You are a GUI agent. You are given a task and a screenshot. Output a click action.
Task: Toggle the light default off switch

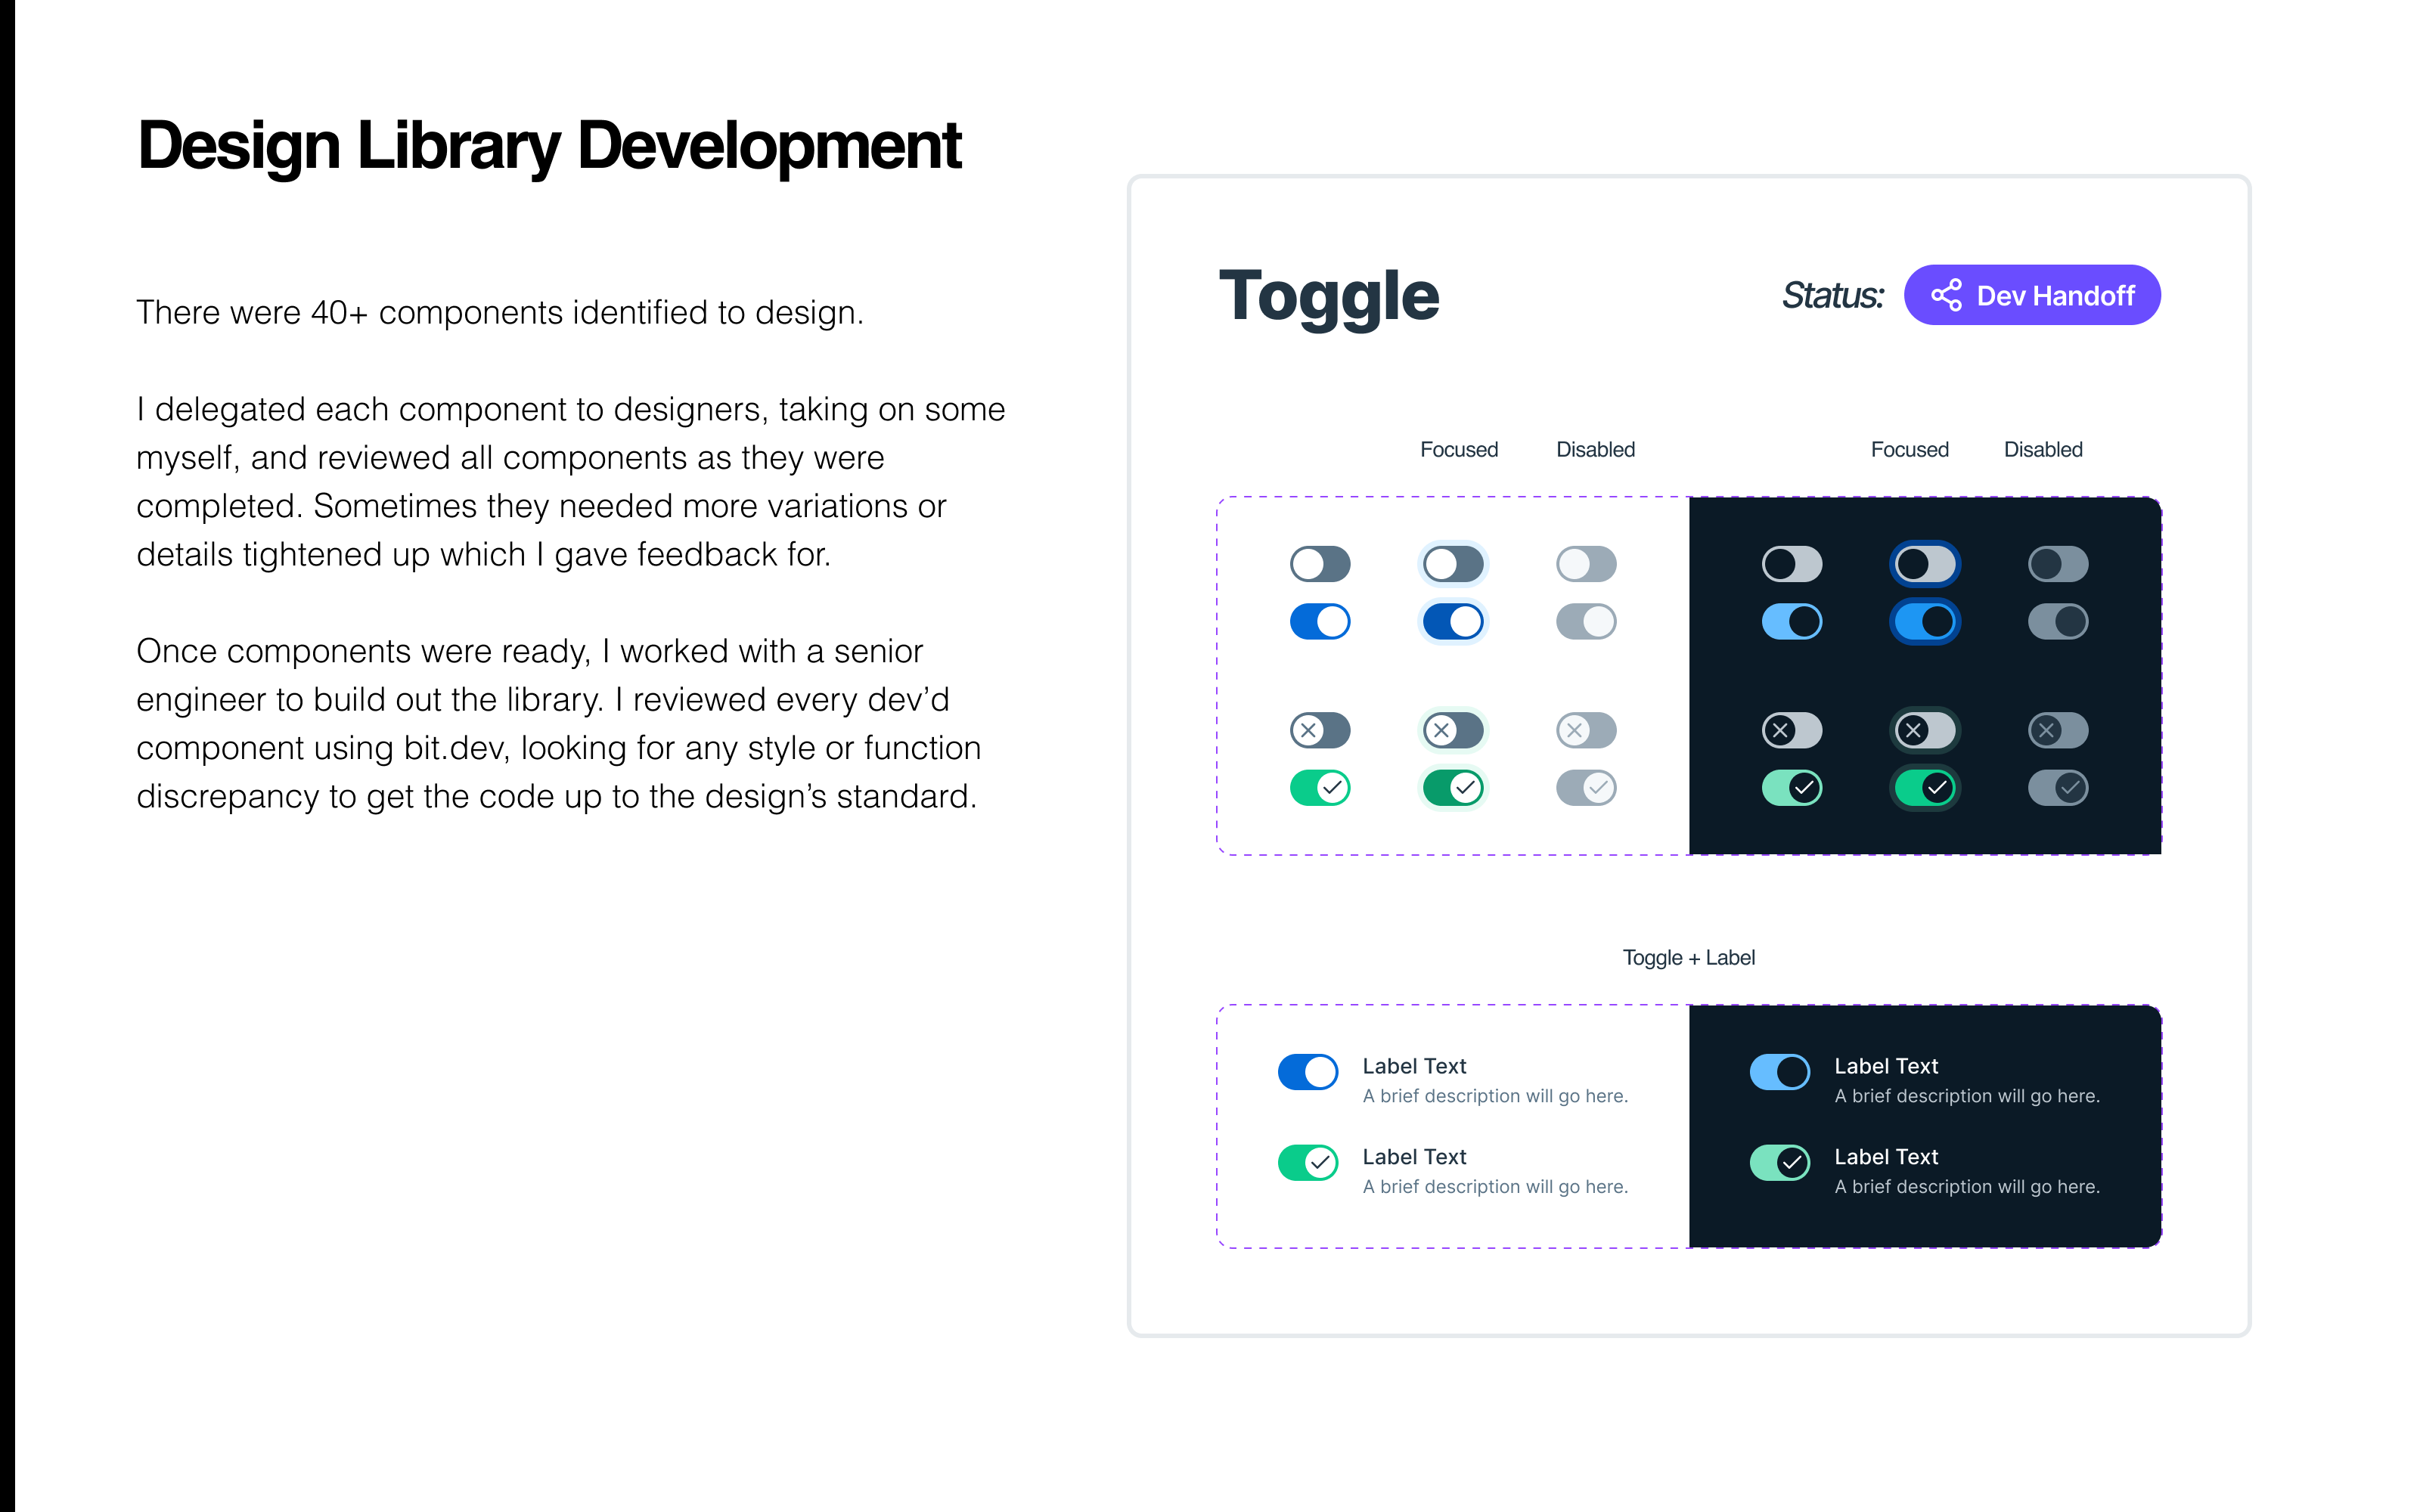point(1320,564)
